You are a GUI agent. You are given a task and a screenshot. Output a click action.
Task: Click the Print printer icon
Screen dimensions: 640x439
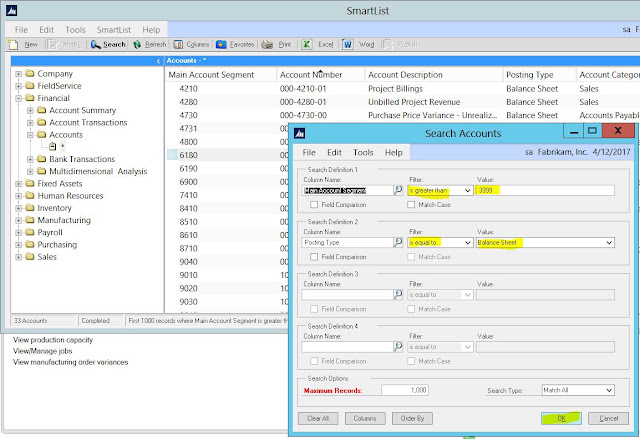click(x=267, y=44)
